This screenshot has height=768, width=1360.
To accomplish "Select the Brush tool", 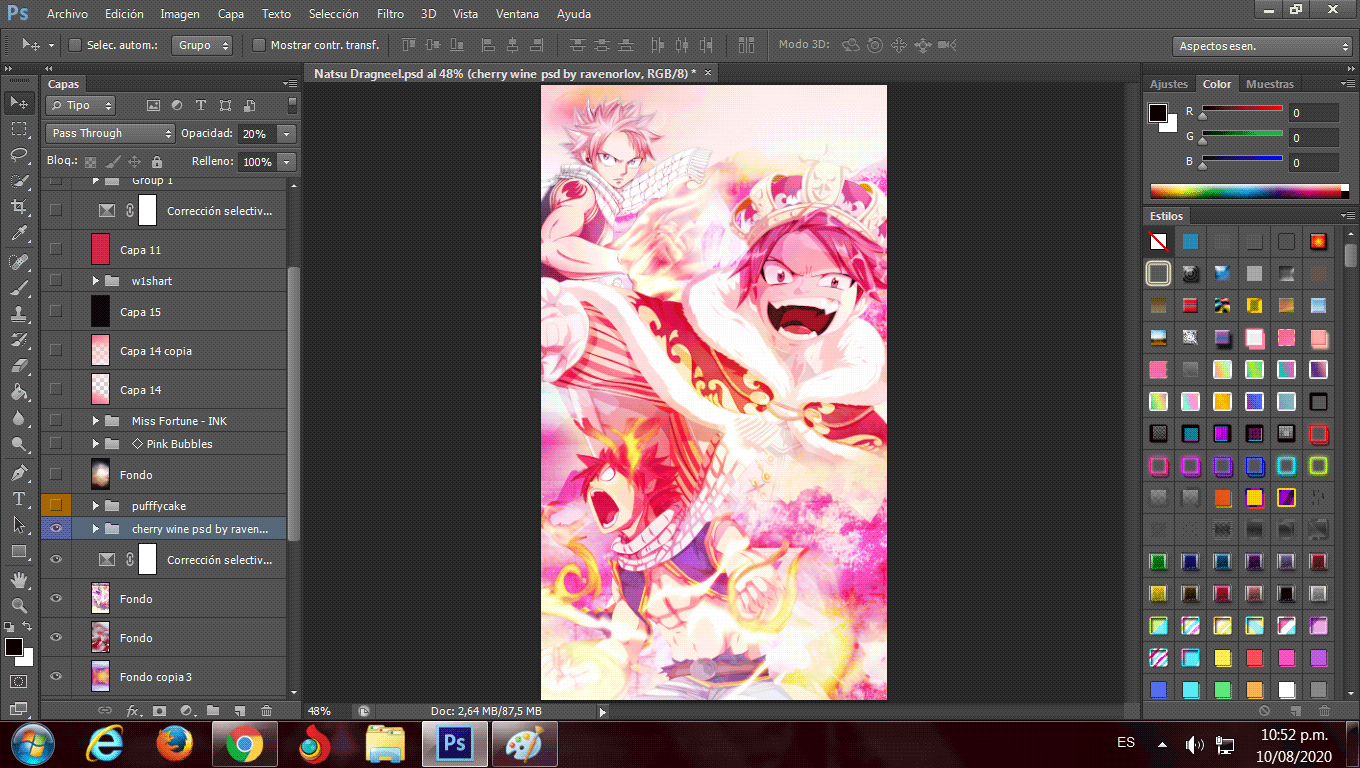I will pyautogui.click(x=19, y=288).
